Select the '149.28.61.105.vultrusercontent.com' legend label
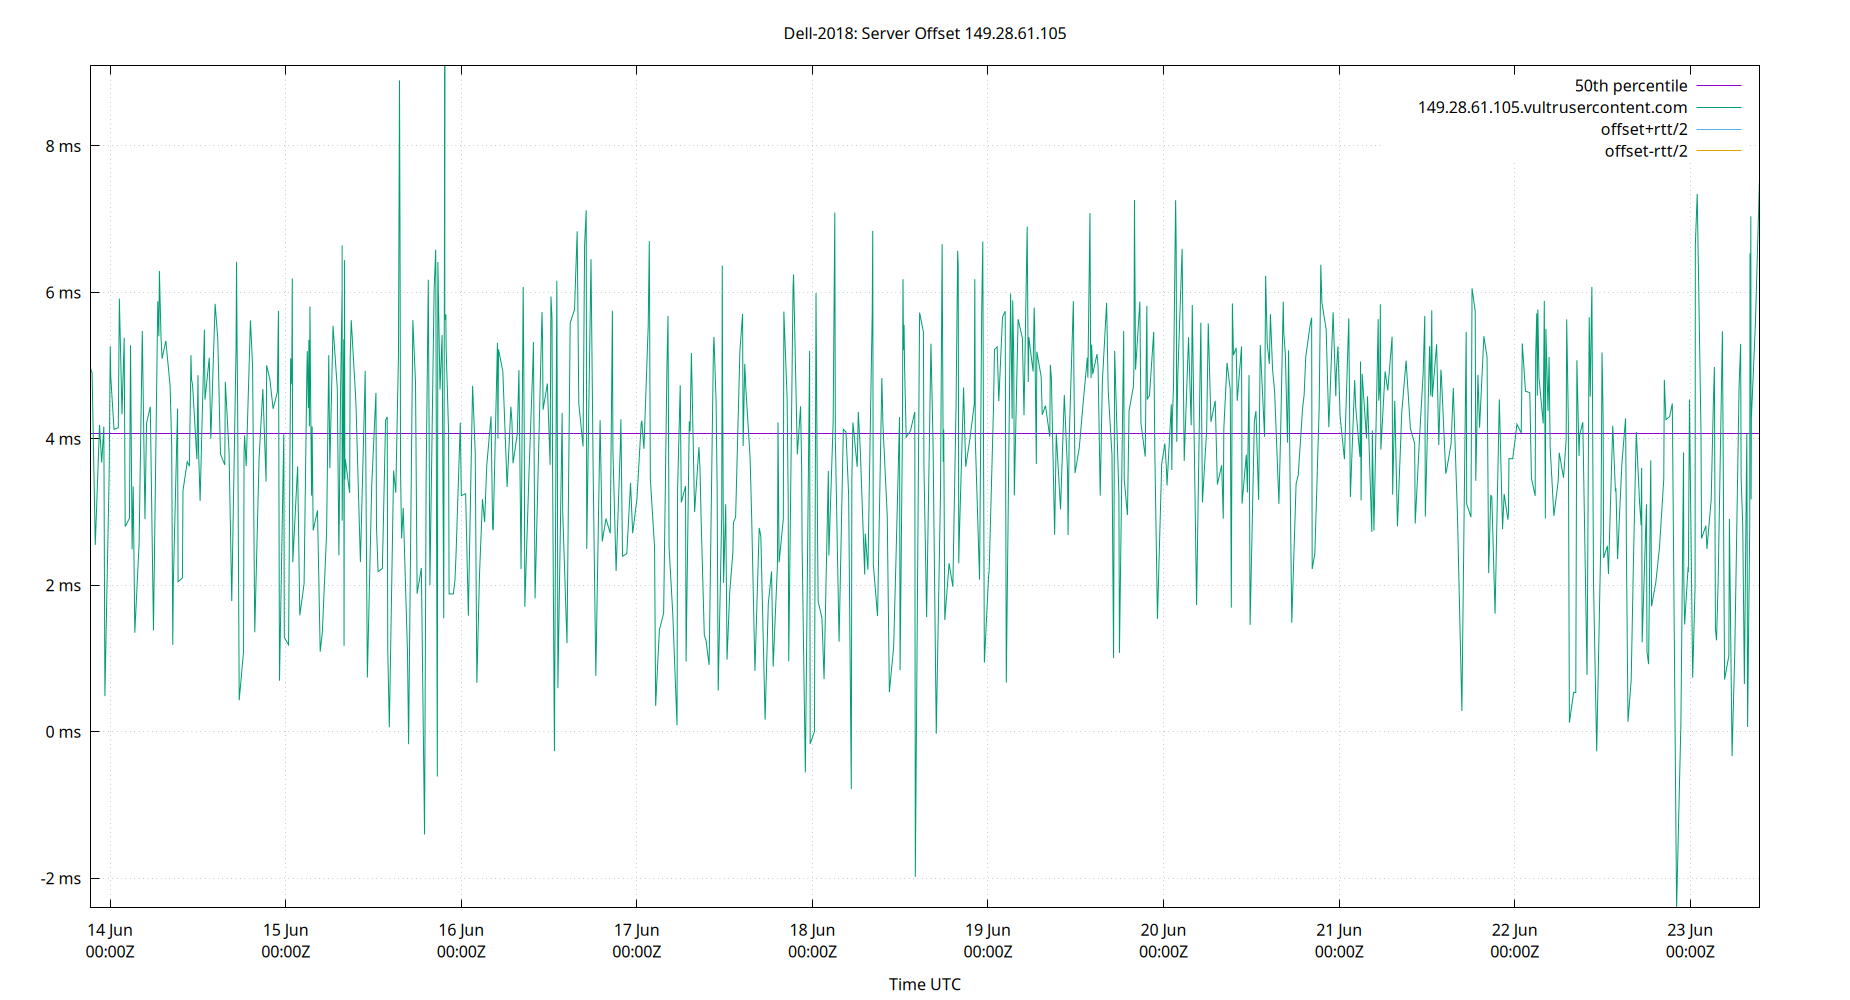 point(1552,108)
